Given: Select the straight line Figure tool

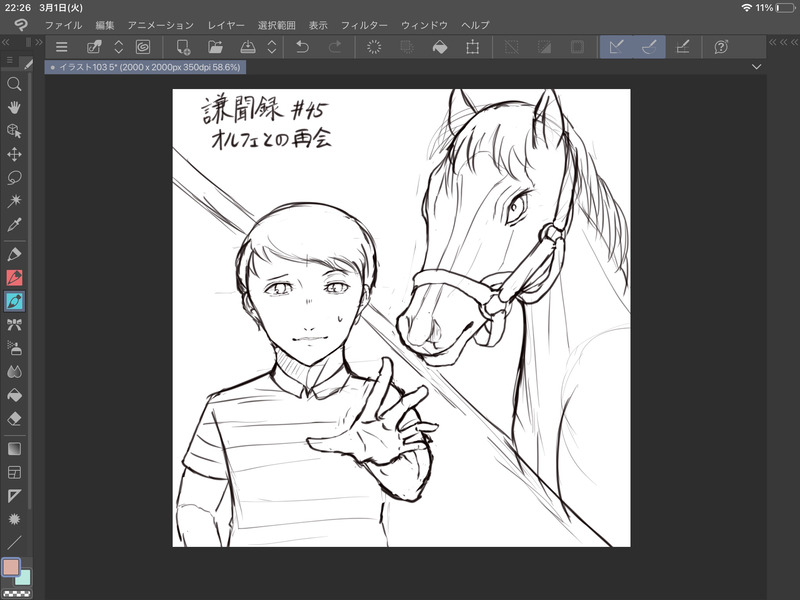Looking at the screenshot, I should [14, 542].
